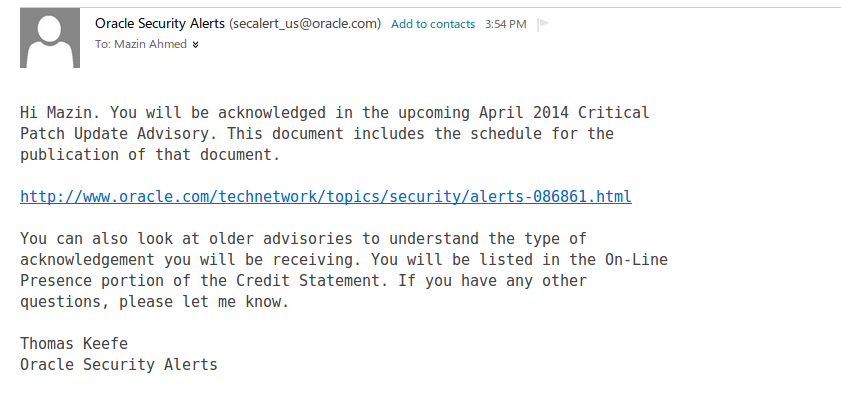The height and width of the screenshot is (415, 841).
Task: Click the 'older advisories' sentence line
Action: [x=303, y=239]
